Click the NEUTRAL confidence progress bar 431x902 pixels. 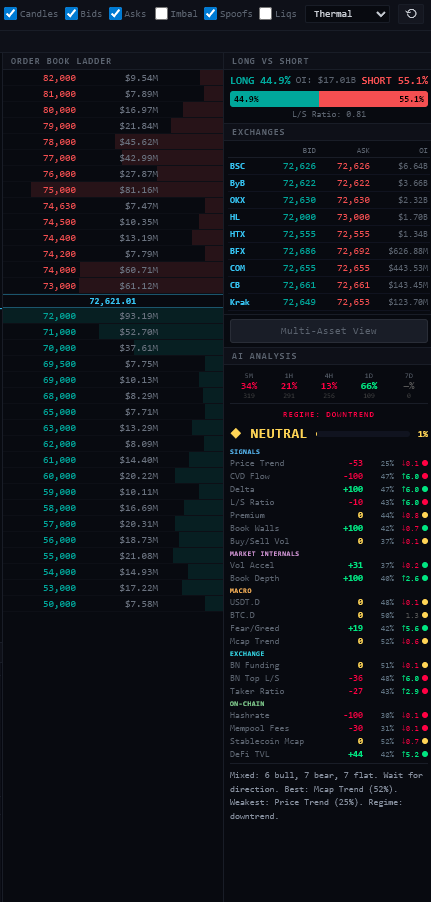(363, 434)
